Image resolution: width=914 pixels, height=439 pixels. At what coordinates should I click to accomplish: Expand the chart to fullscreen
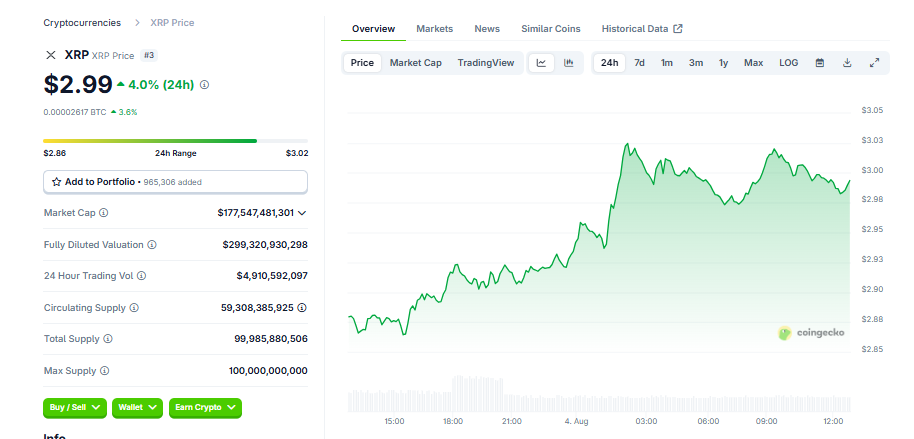[x=874, y=63]
